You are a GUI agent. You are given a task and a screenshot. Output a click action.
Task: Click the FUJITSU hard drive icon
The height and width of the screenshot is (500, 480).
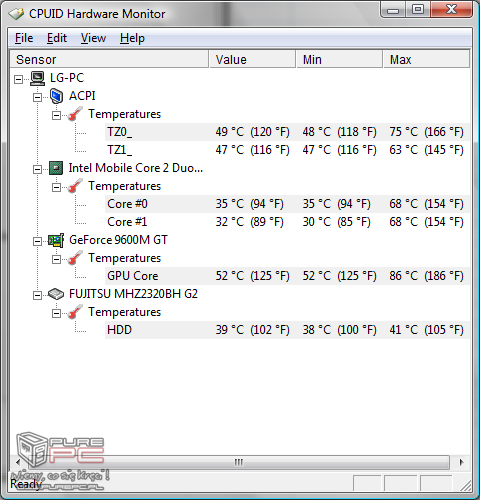click(x=56, y=294)
